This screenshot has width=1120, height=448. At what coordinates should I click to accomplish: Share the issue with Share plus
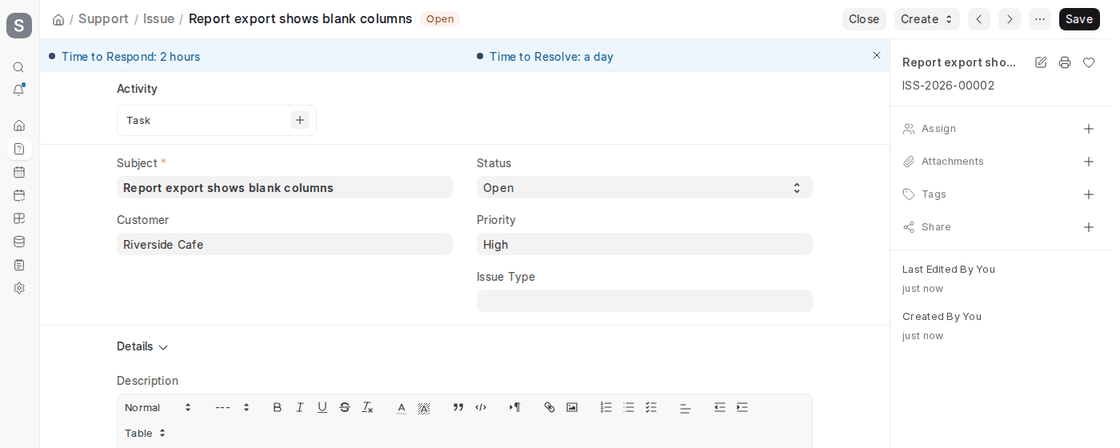click(x=1089, y=227)
